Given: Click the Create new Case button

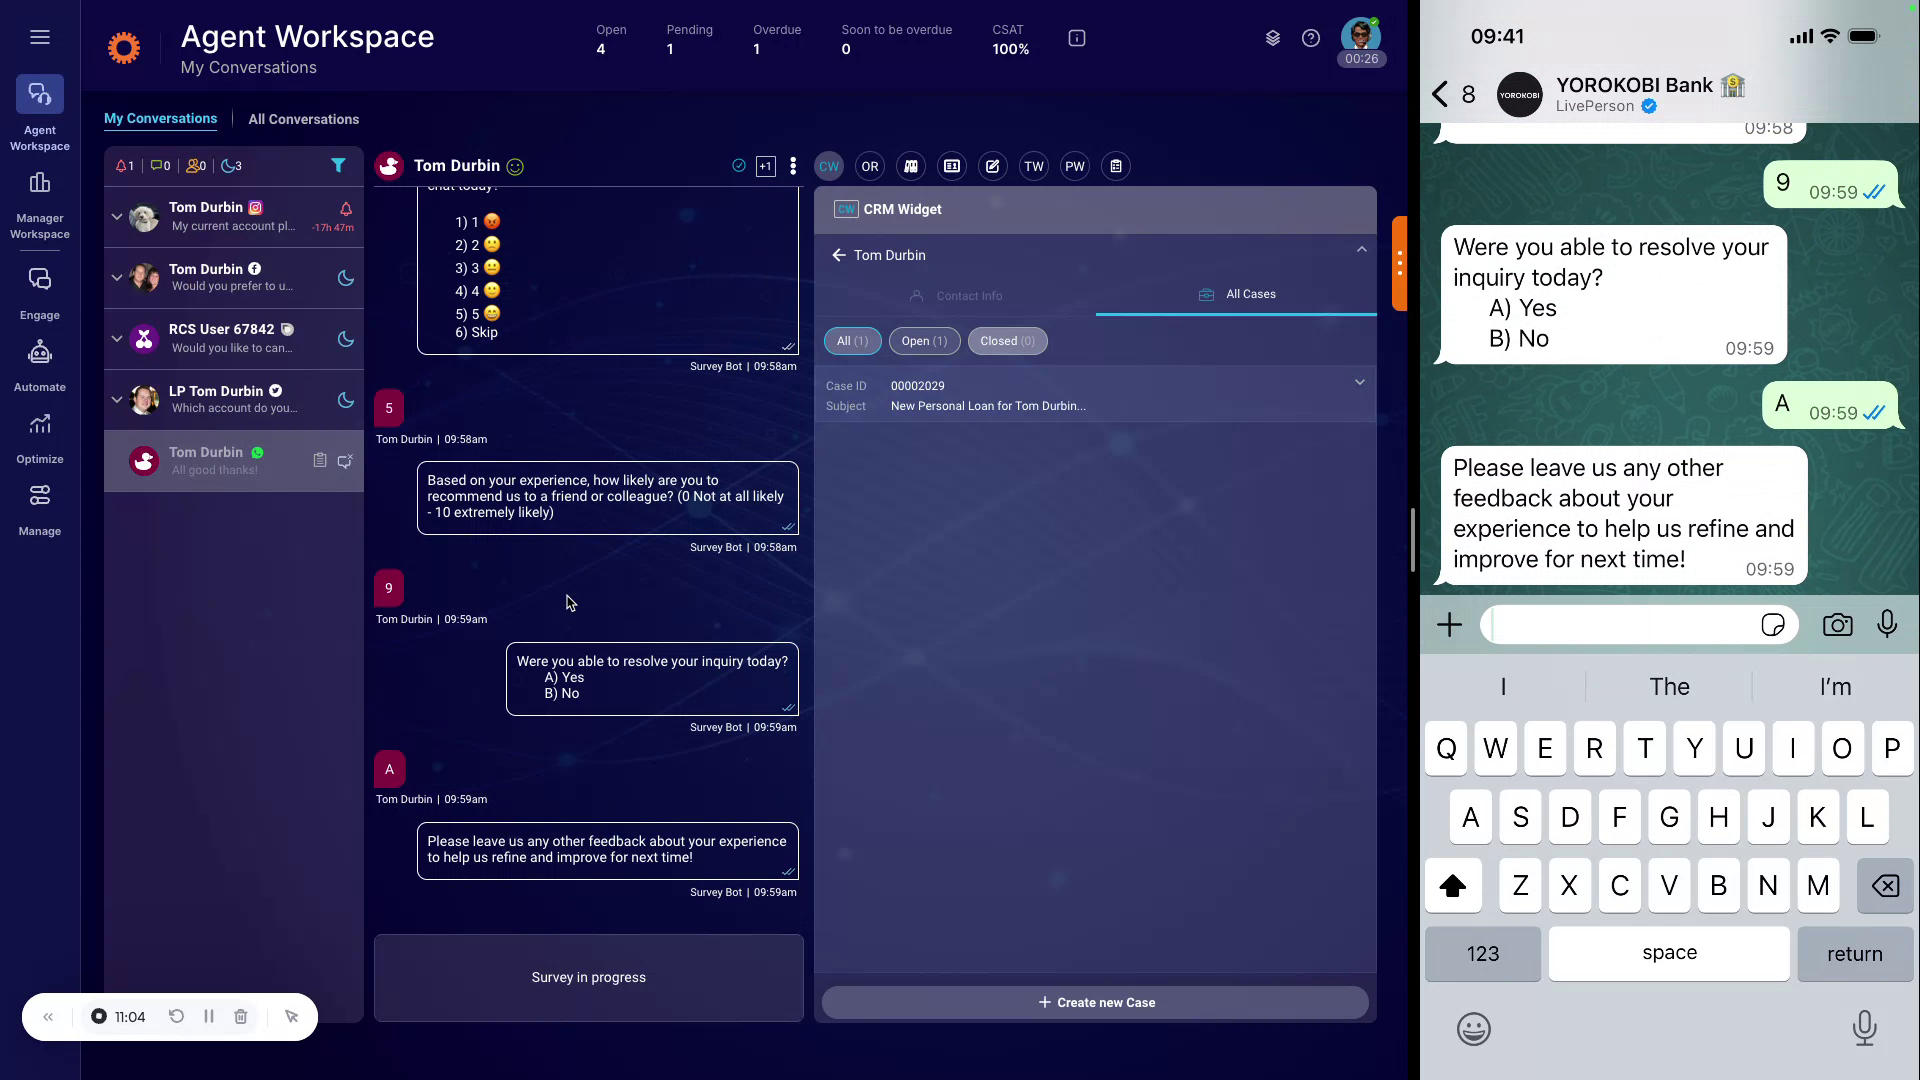Looking at the screenshot, I should [x=1095, y=1002].
